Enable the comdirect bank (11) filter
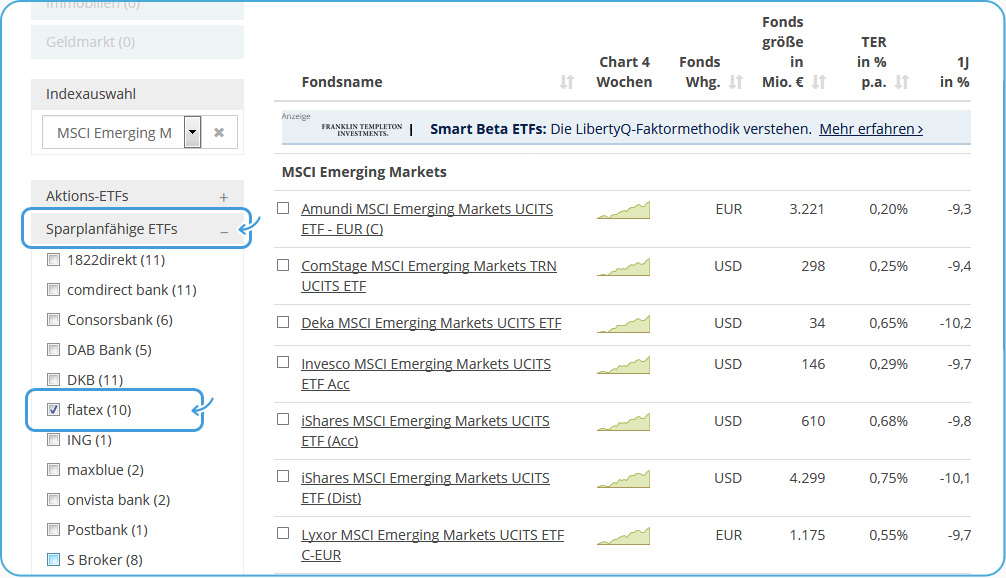The height and width of the screenshot is (578, 1006). click(x=54, y=290)
